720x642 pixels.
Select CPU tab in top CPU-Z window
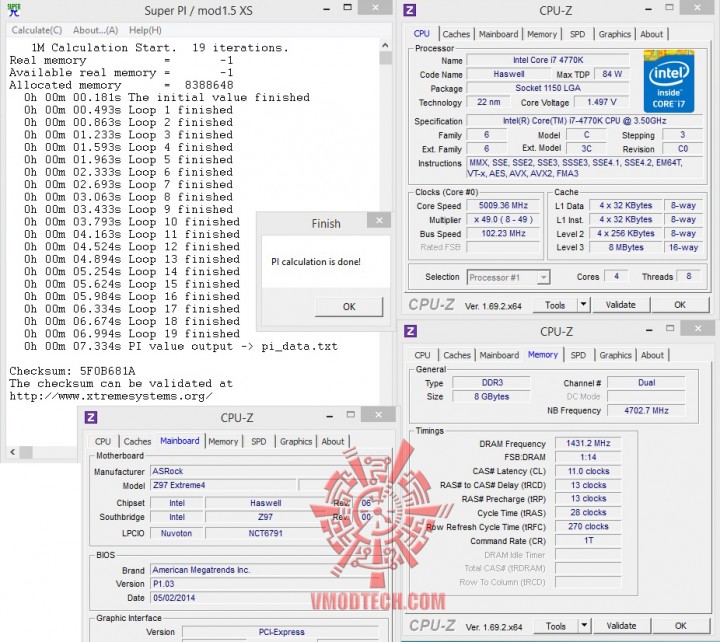pyautogui.click(x=422, y=34)
